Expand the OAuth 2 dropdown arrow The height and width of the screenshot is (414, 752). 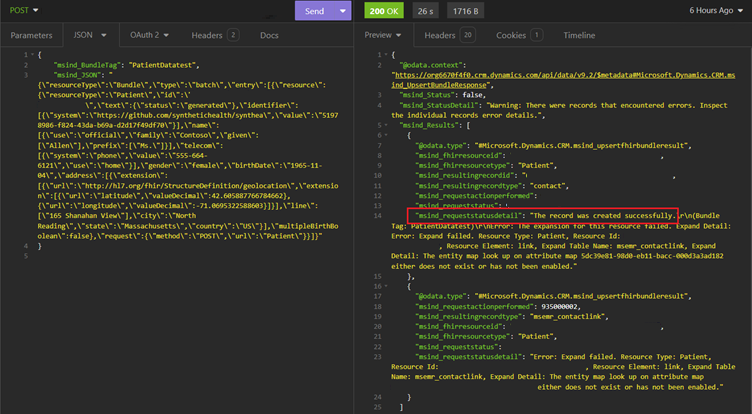(x=166, y=35)
